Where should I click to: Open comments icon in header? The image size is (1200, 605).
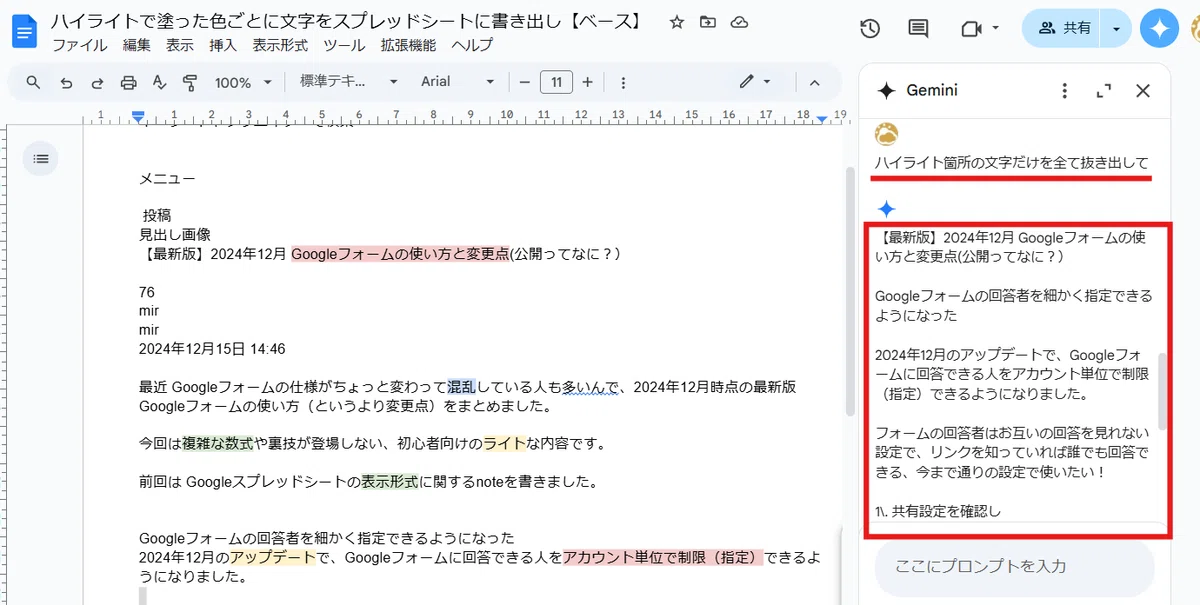tap(918, 28)
